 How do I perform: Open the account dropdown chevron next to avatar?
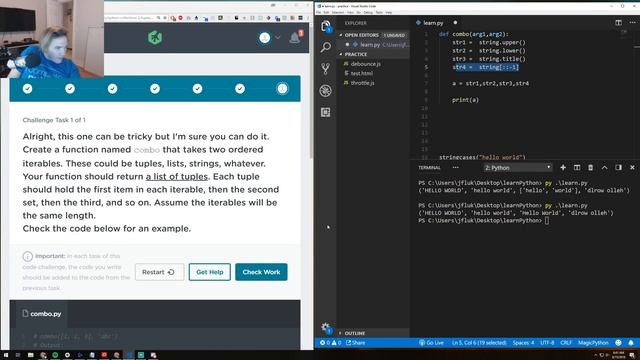(x=278, y=38)
